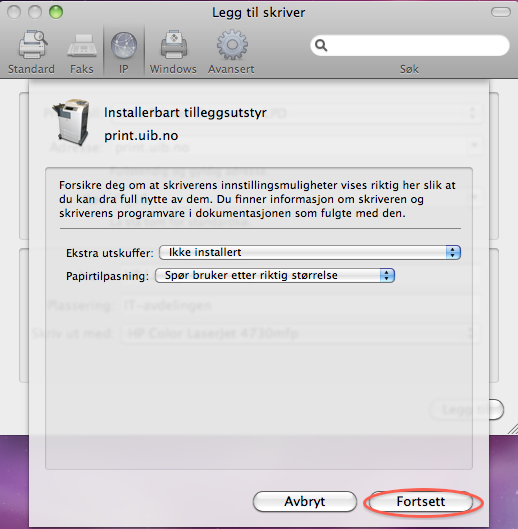Expand the Papirtilpasning dropdown
The height and width of the screenshot is (529, 518).
coord(275,275)
